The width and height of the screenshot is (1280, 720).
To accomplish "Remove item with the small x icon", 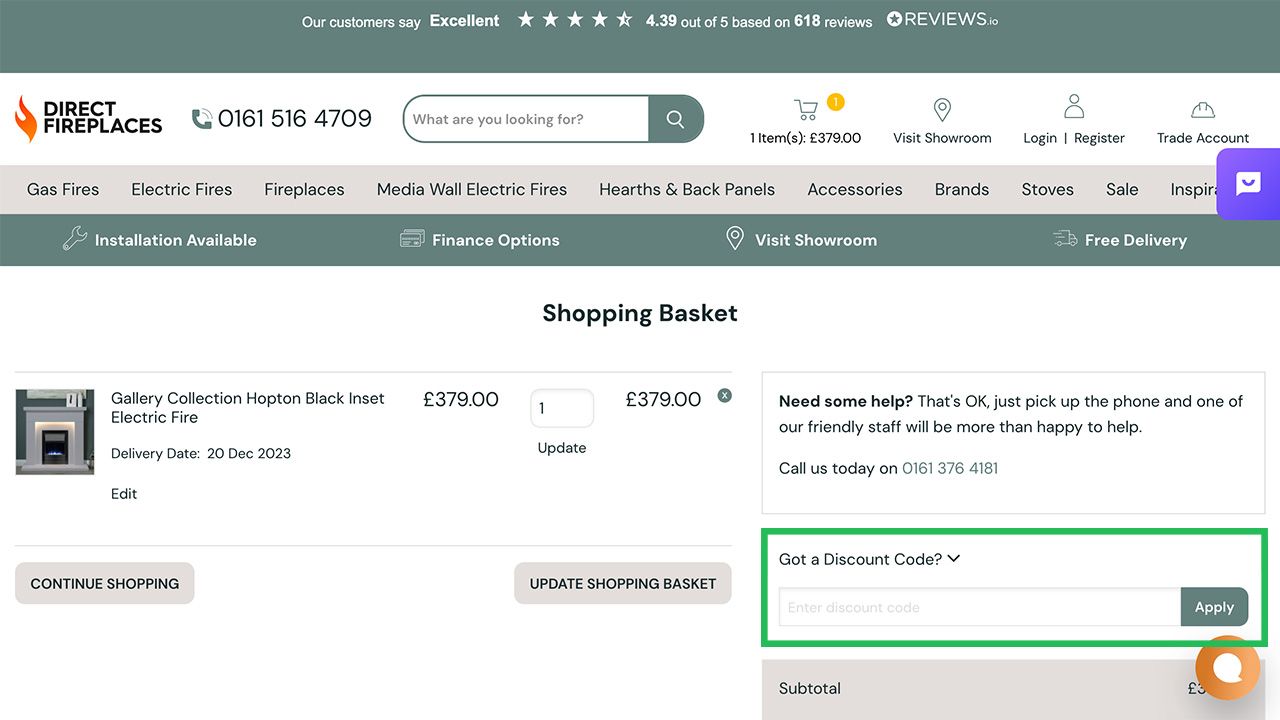I will 725,395.
